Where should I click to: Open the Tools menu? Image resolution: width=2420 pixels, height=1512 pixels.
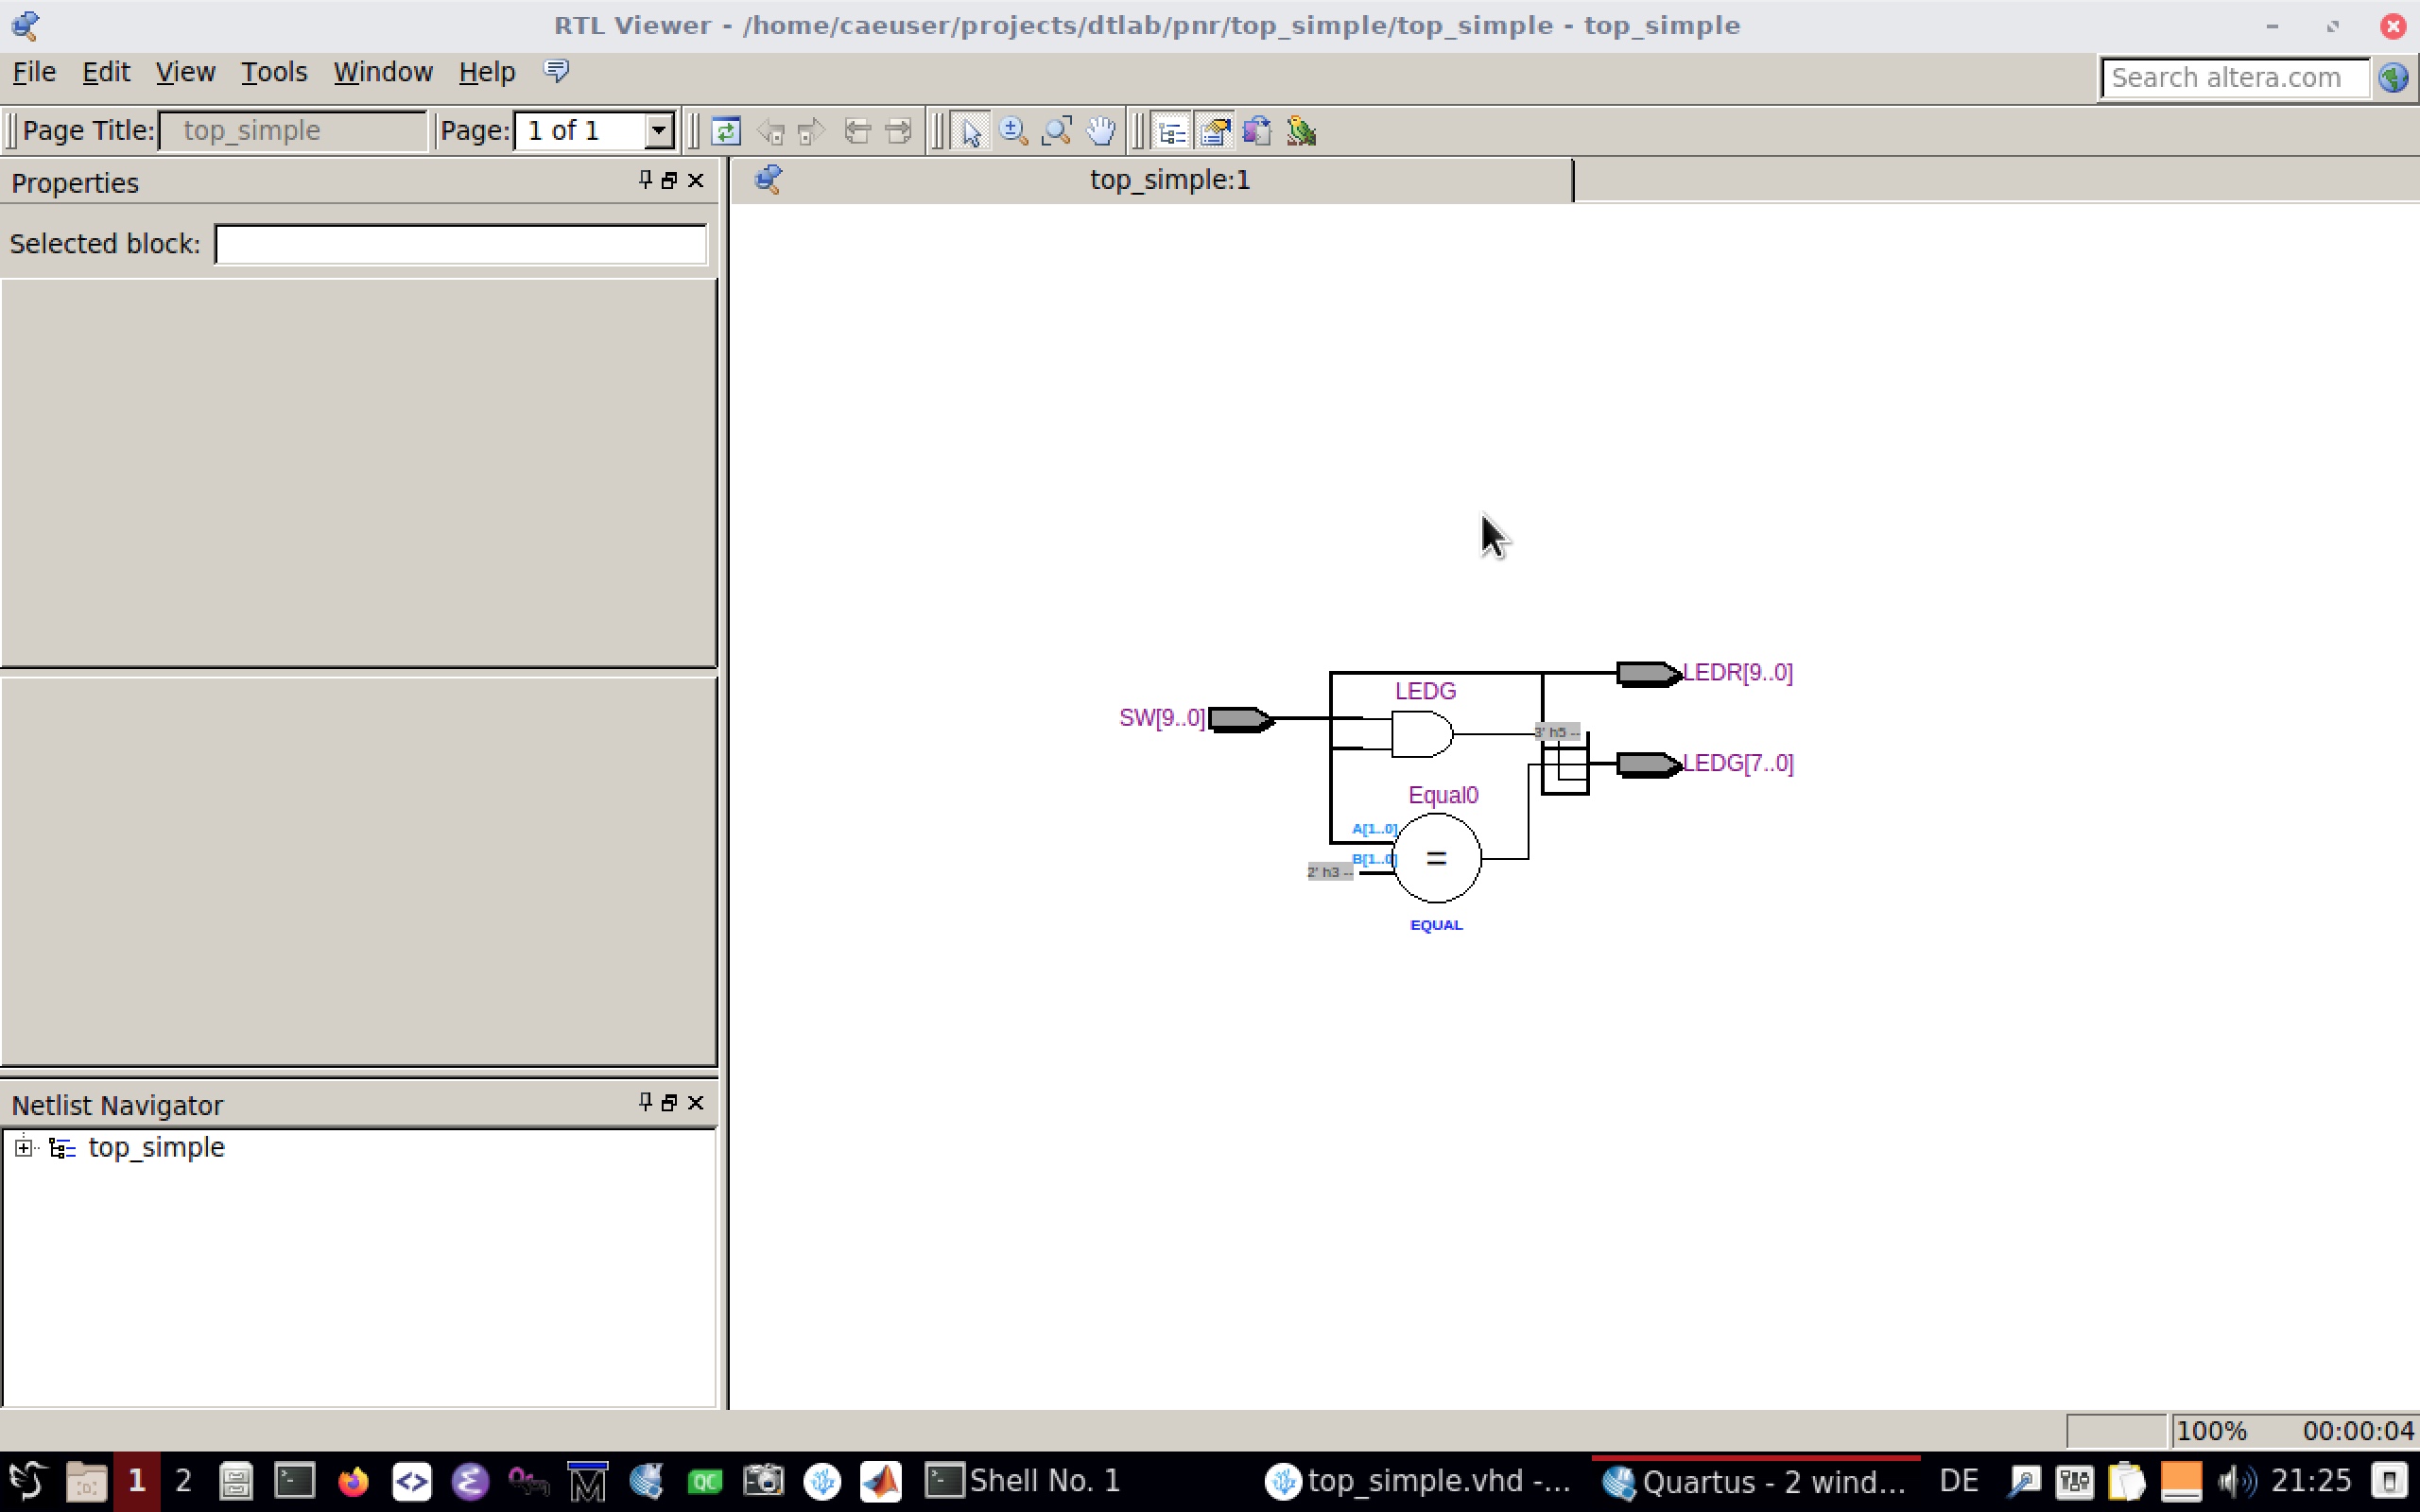(x=273, y=72)
